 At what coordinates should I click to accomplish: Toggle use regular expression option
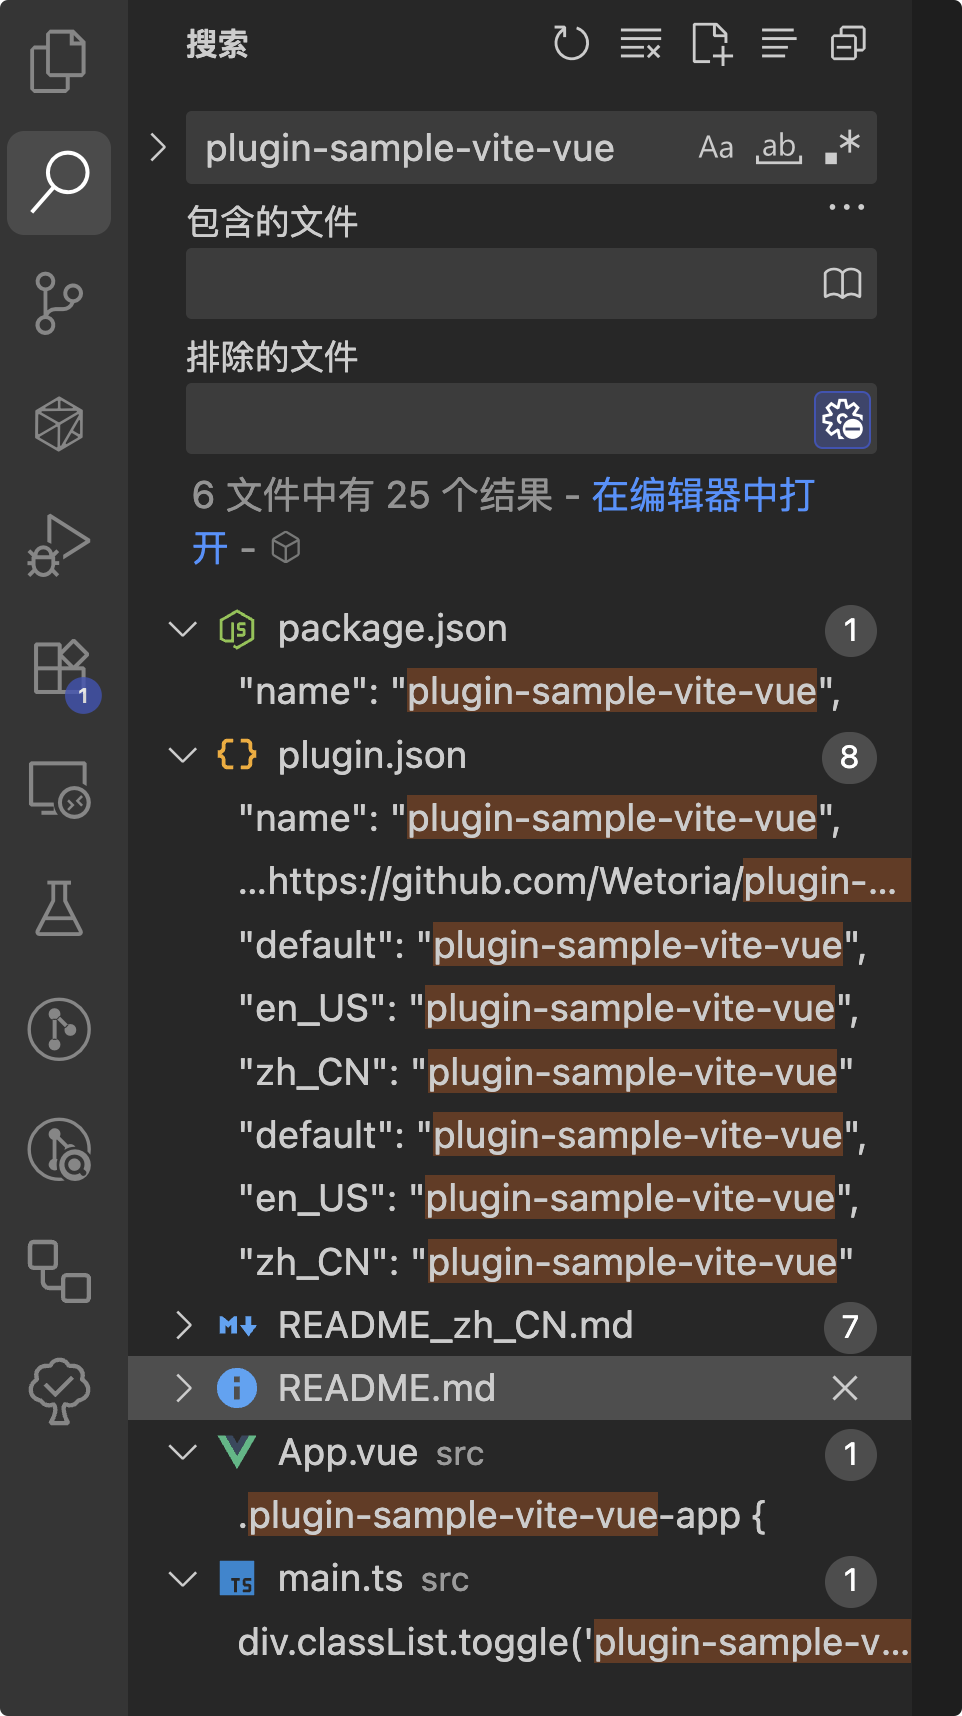pos(842,148)
